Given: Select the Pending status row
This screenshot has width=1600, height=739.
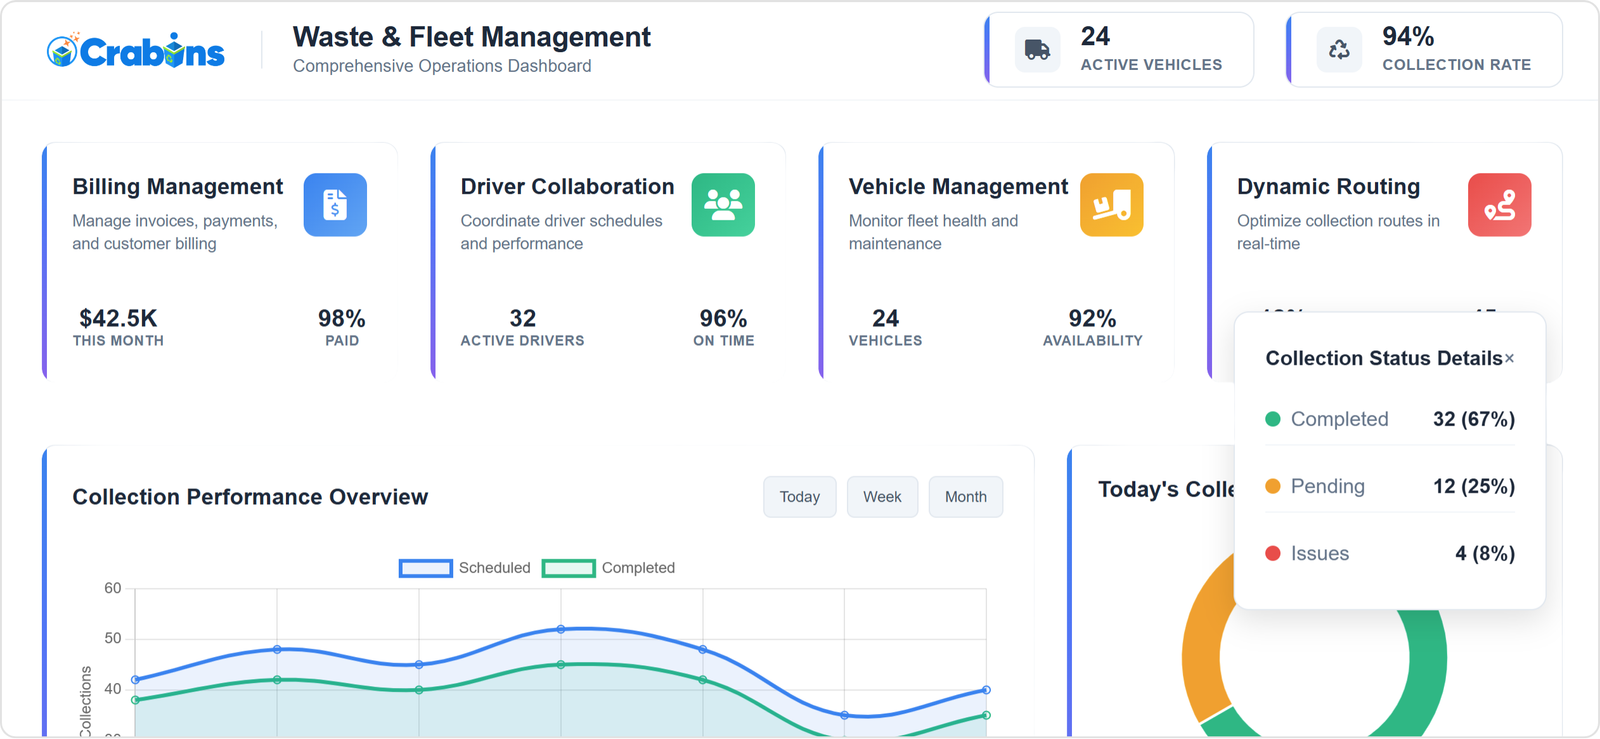Looking at the screenshot, I should 1389,487.
